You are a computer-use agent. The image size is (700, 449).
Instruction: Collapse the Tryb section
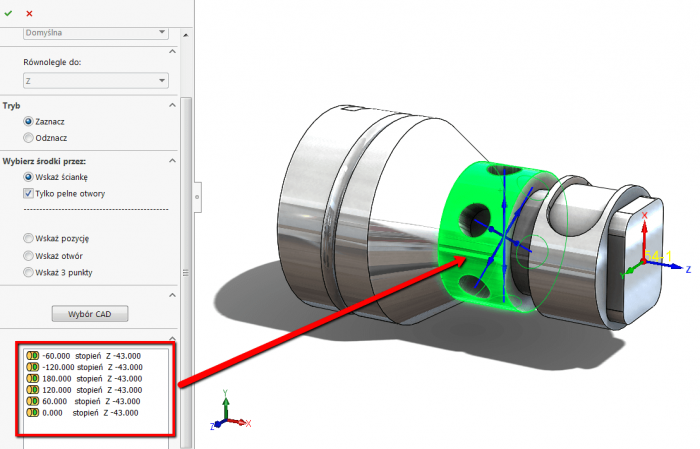coord(171,104)
